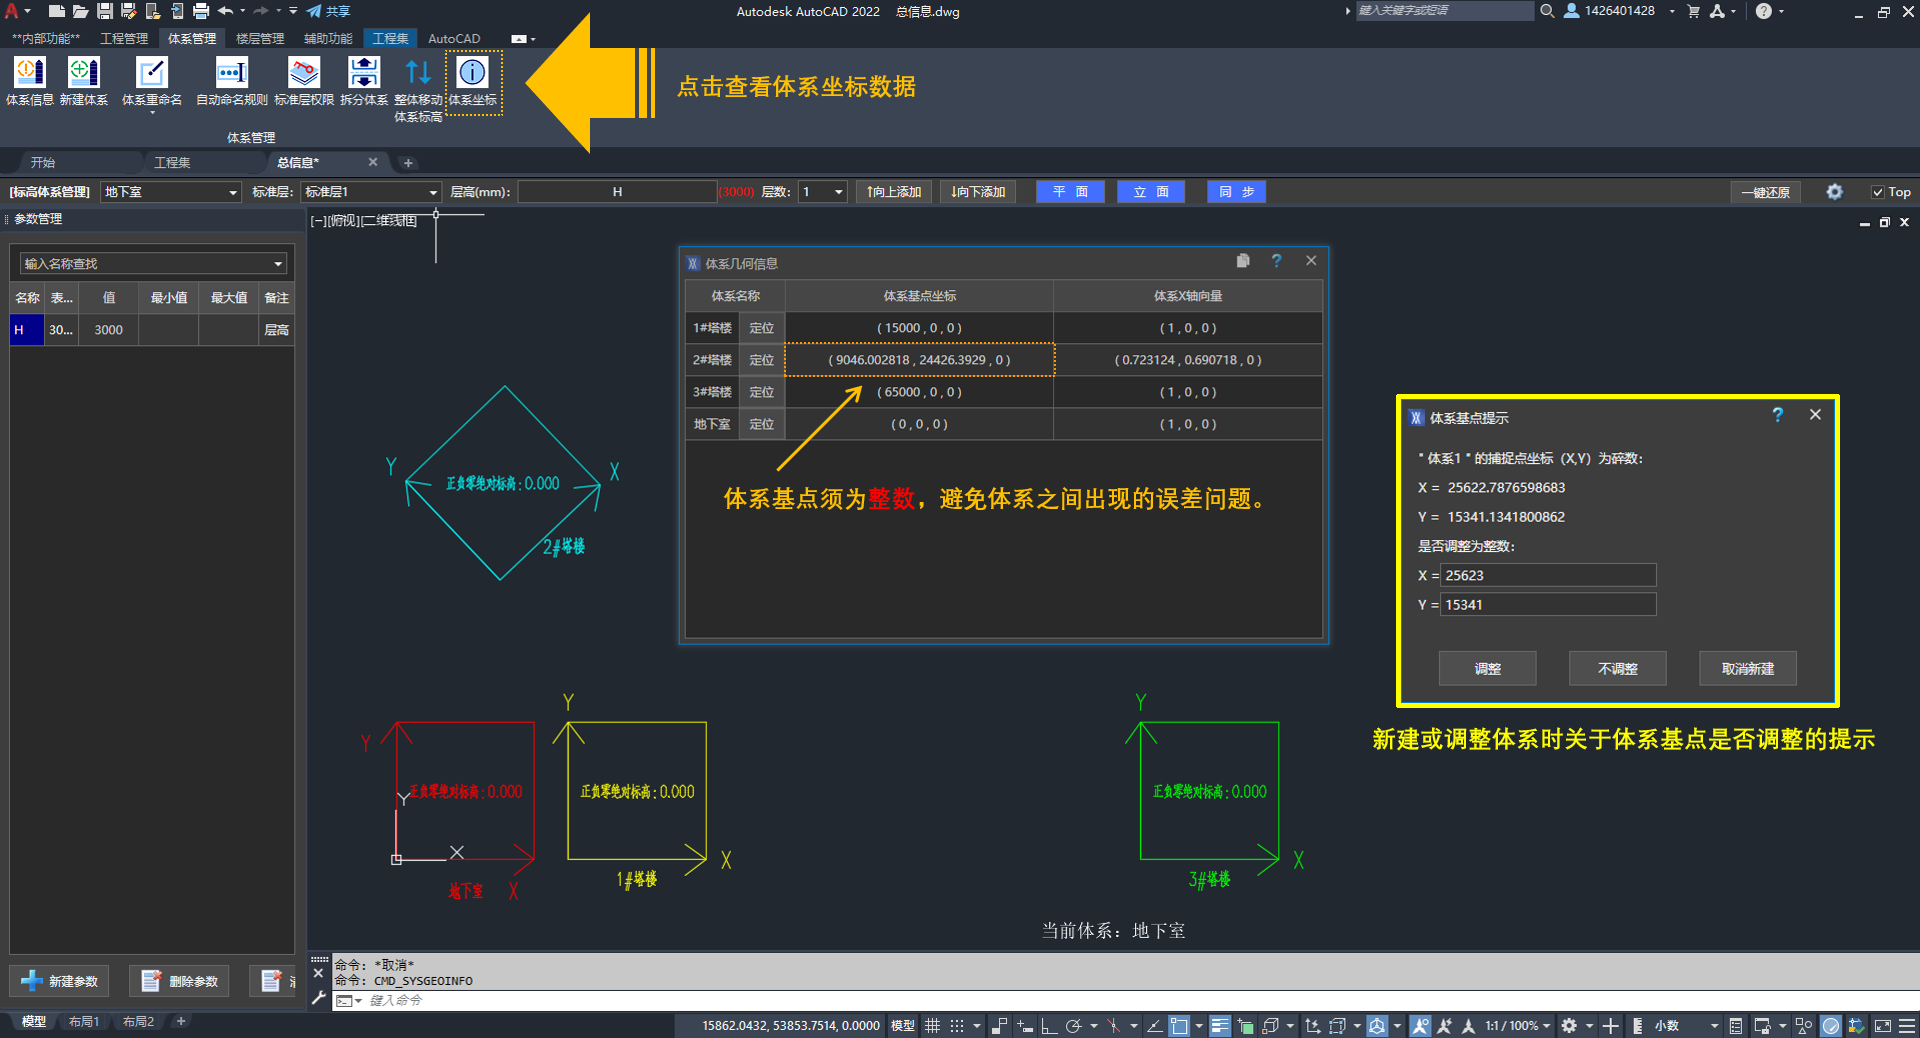
Task: Click the 自动命名规则 icon
Action: point(231,73)
